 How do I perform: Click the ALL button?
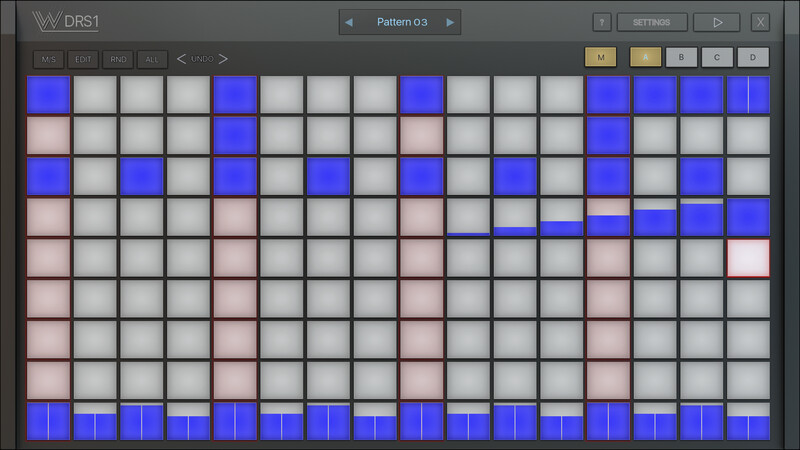pyautogui.click(x=152, y=59)
